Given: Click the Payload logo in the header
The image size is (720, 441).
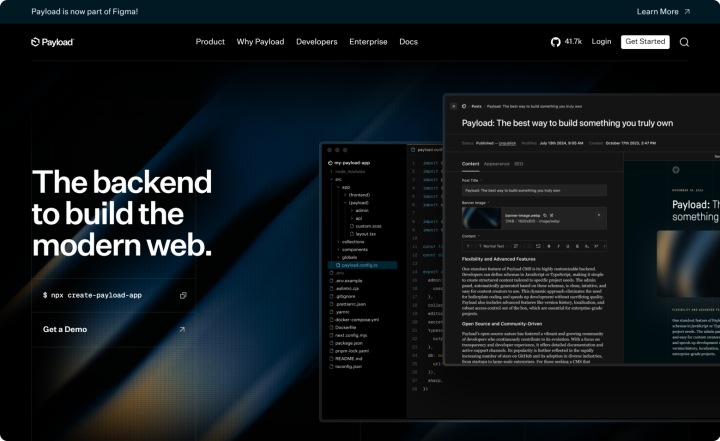Looking at the screenshot, I should coord(52,42).
